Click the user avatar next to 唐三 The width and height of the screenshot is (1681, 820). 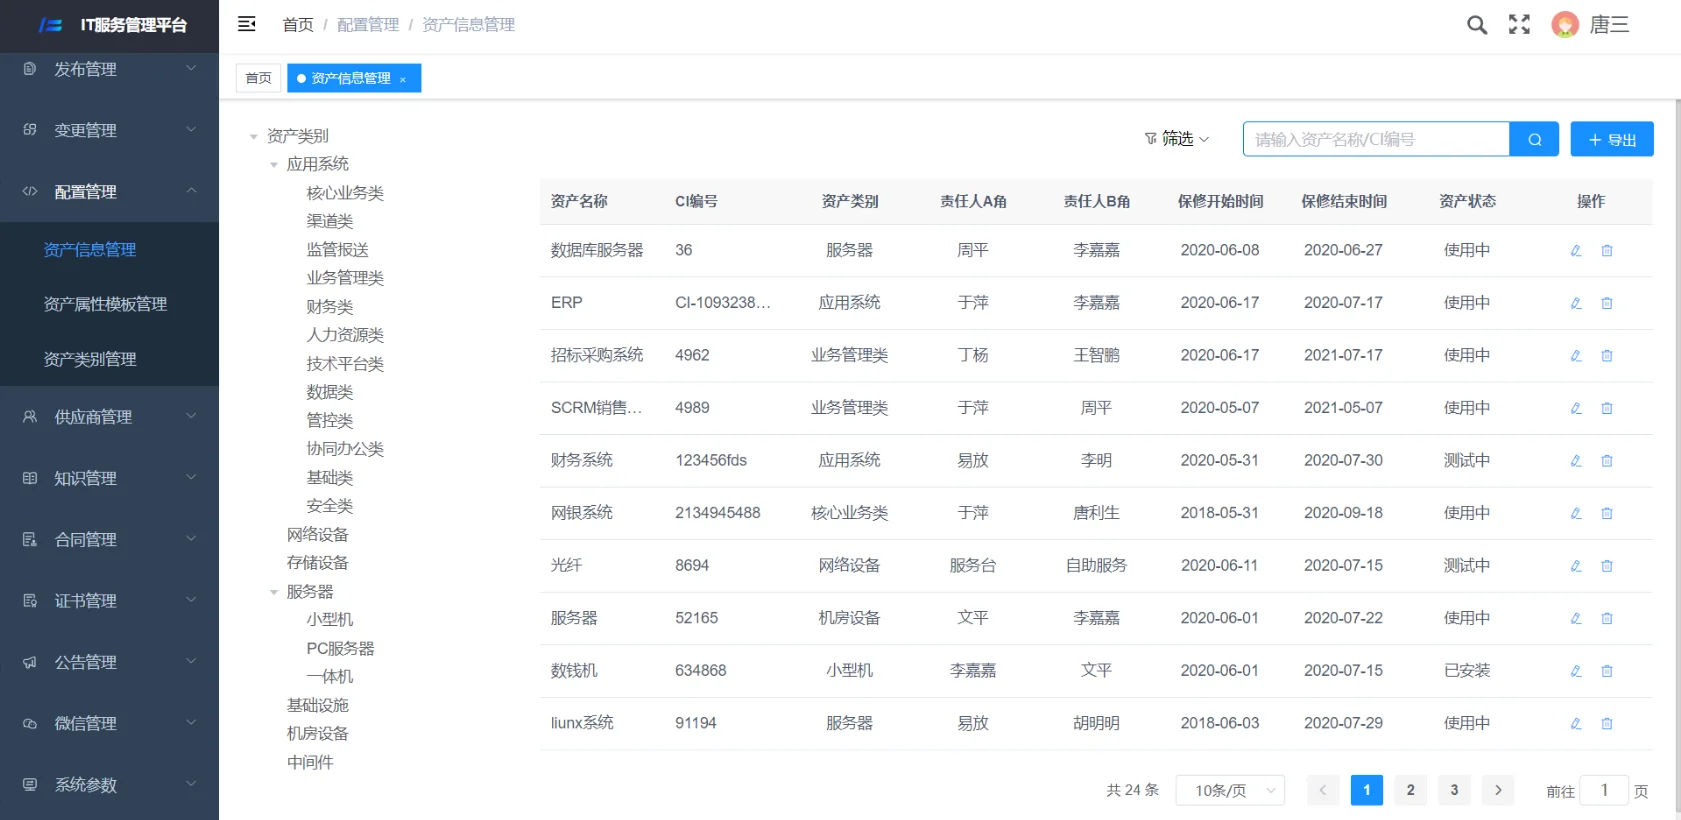[1565, 25]
